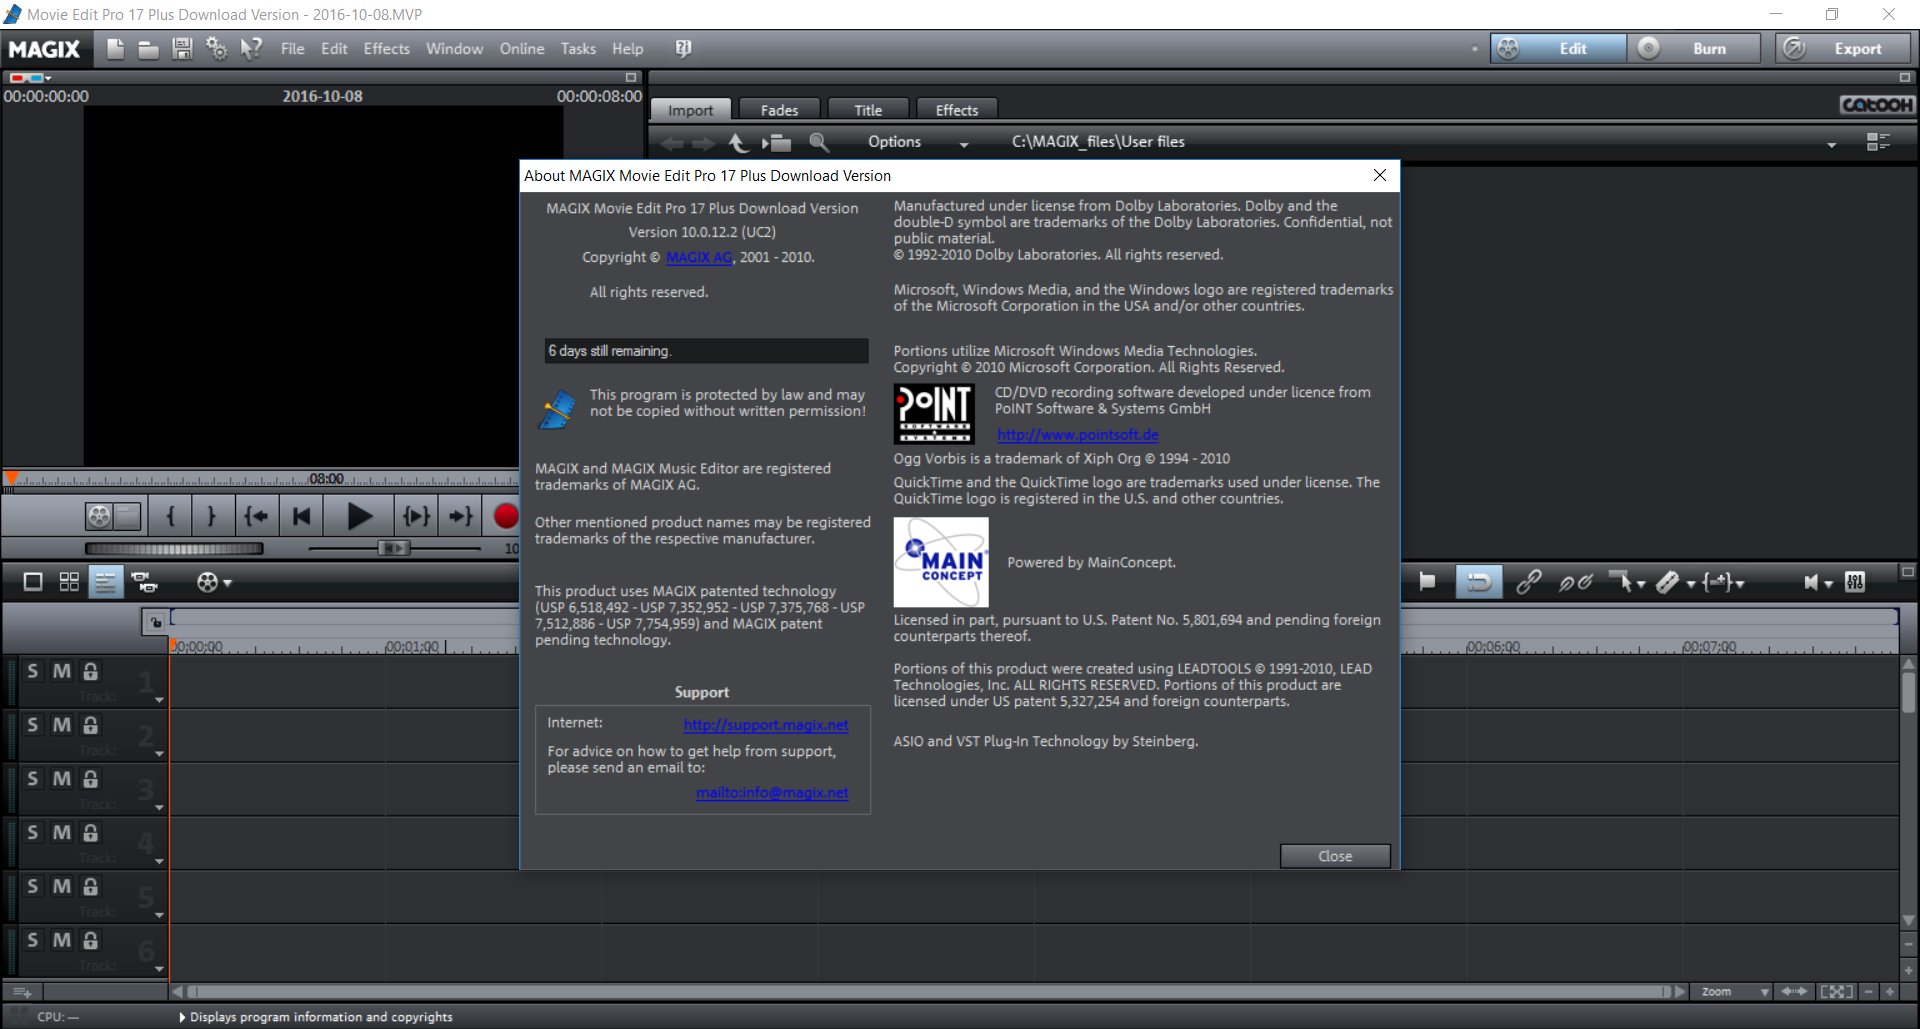Switch to the Title tab

click(869, 110)
